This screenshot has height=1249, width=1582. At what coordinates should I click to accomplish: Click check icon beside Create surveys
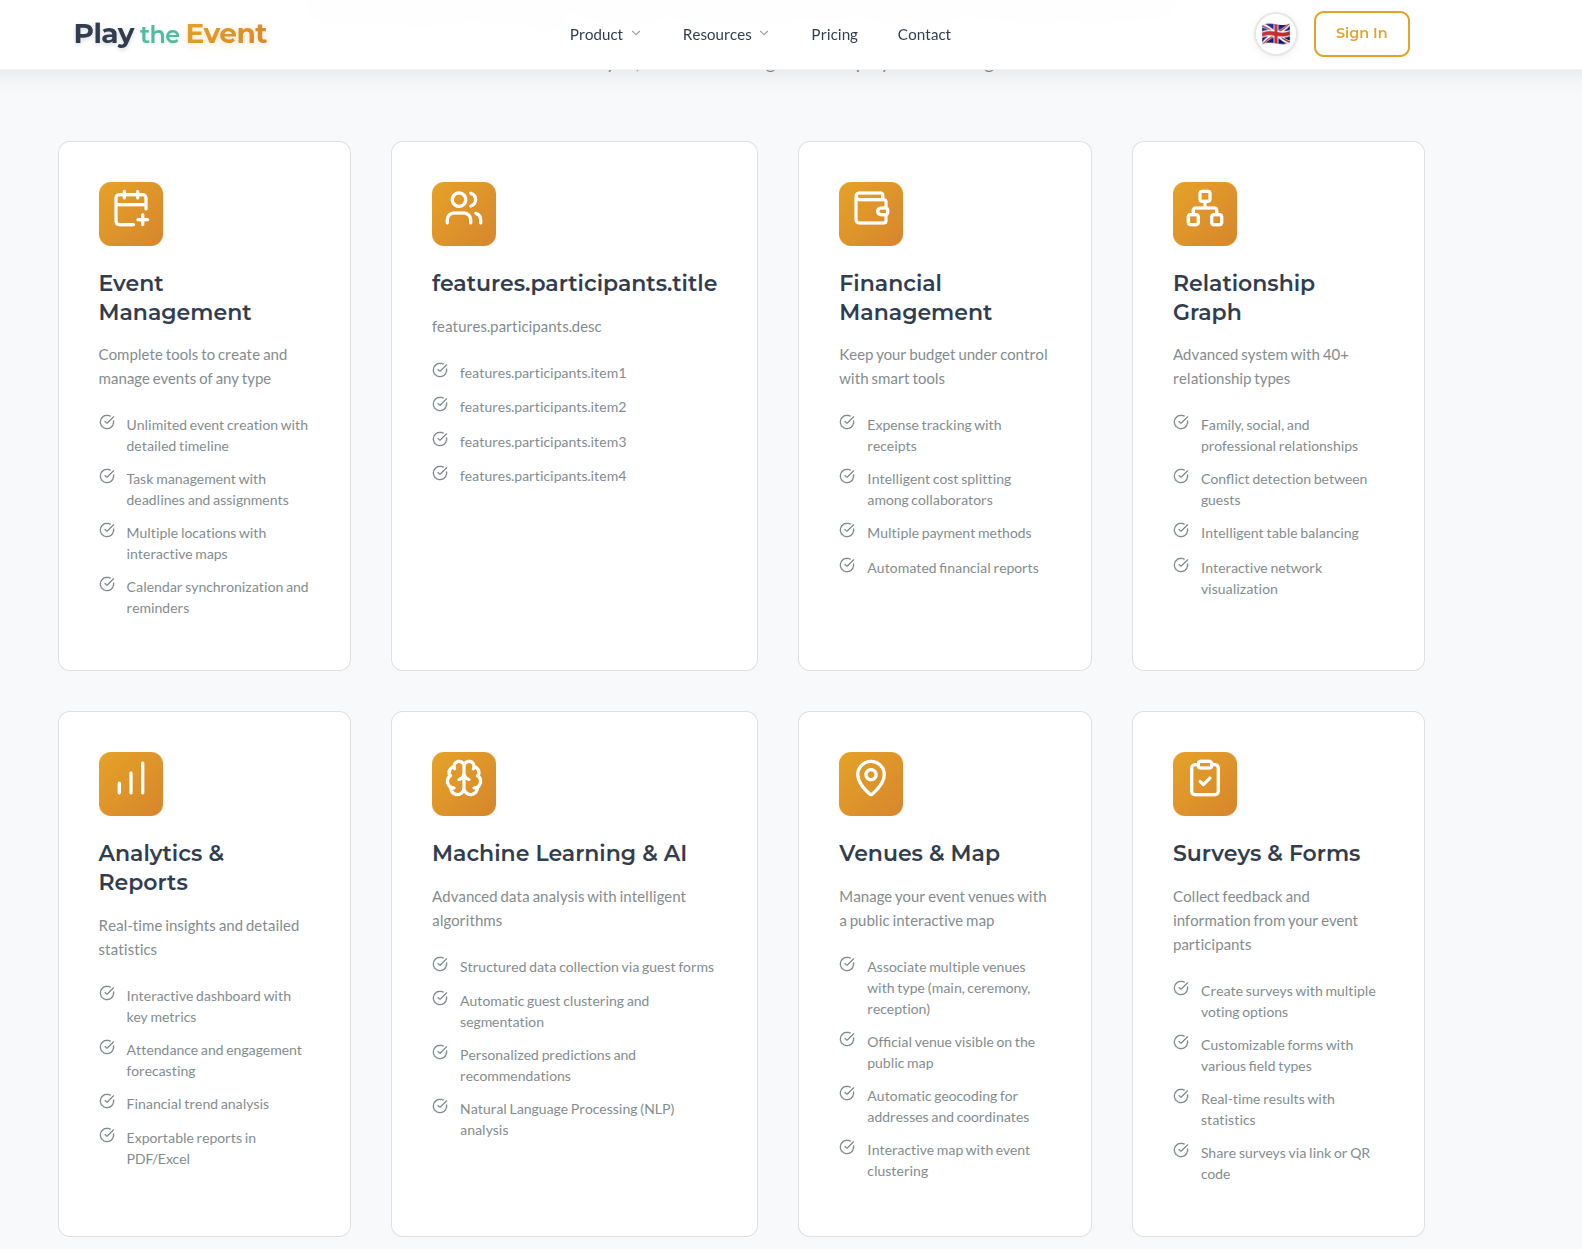[1181, 988]
